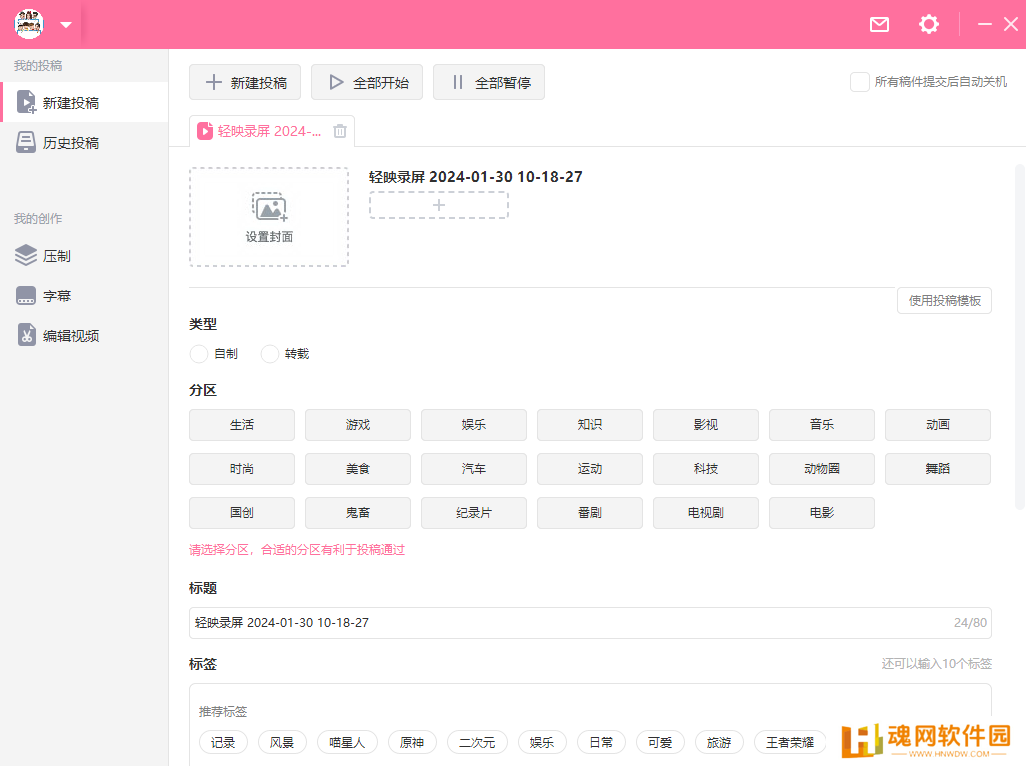Click the user avatar picture
Image resolution: width=1026 pixels, height=766 pixels.
tap(29, 24)
